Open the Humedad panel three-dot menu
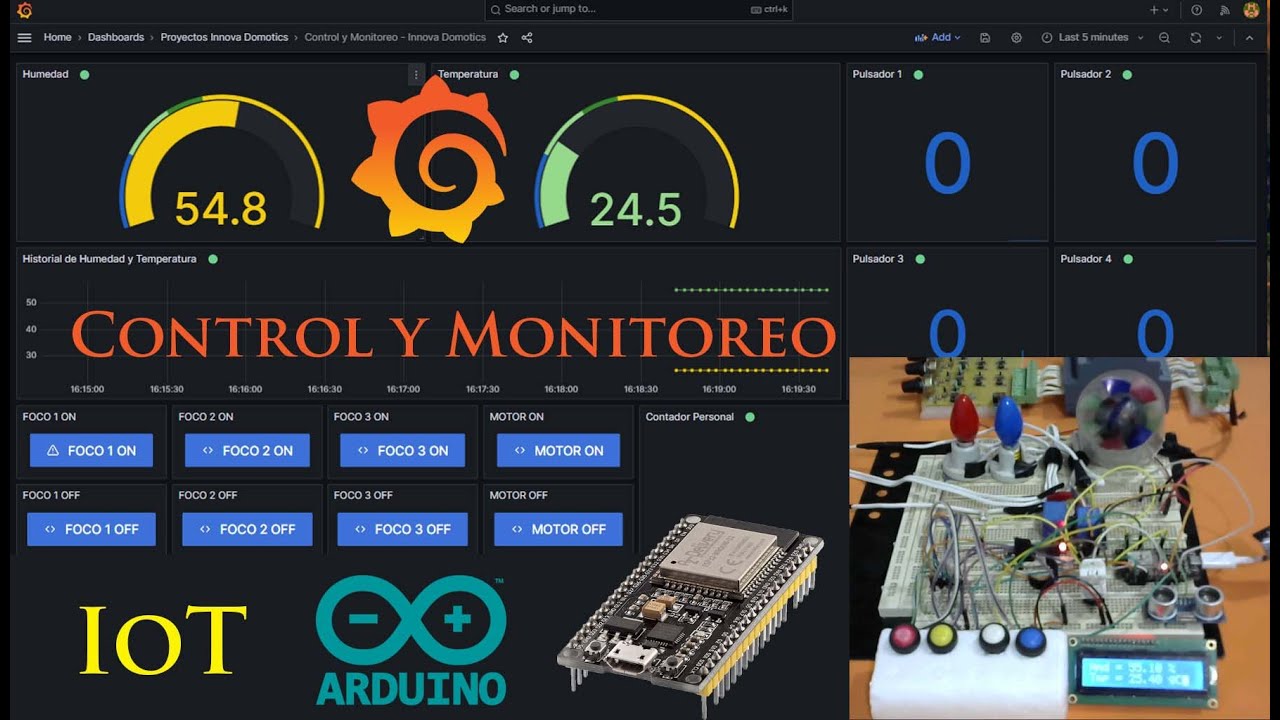 [x=416, y=75]
